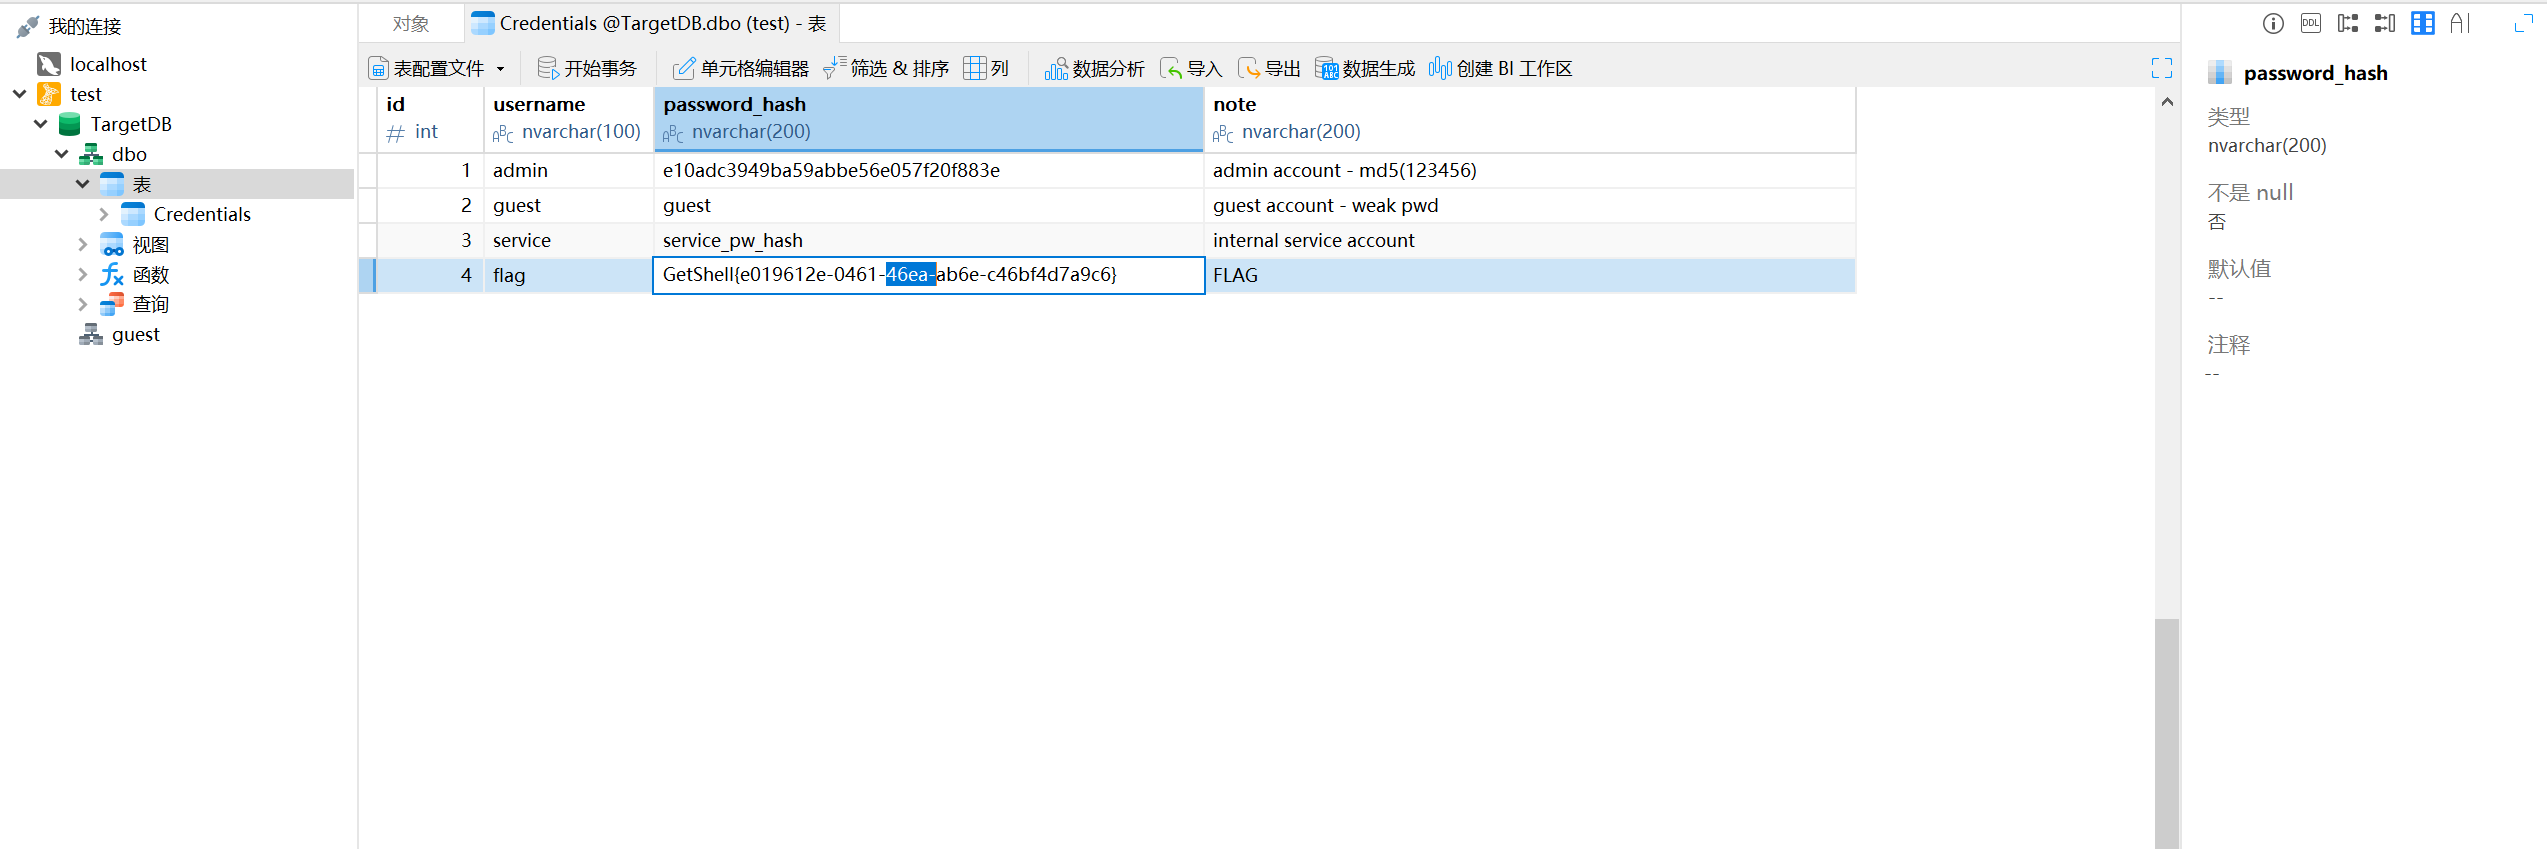
Task: Expand the Credentials table node
Action: (x=104, y=214)
